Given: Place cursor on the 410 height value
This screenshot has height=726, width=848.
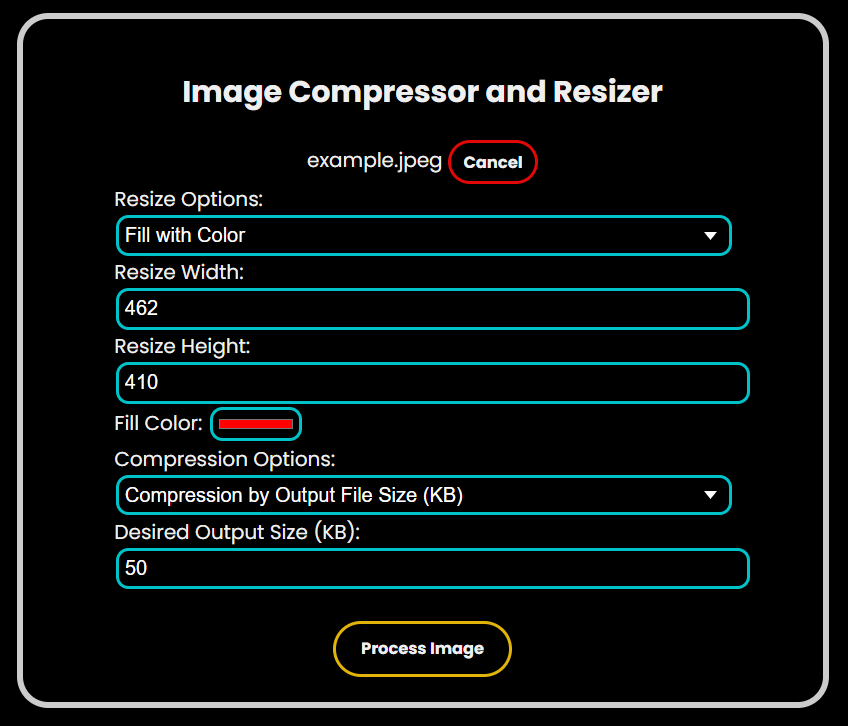Looking at the screenshot, I should (141, 383).
